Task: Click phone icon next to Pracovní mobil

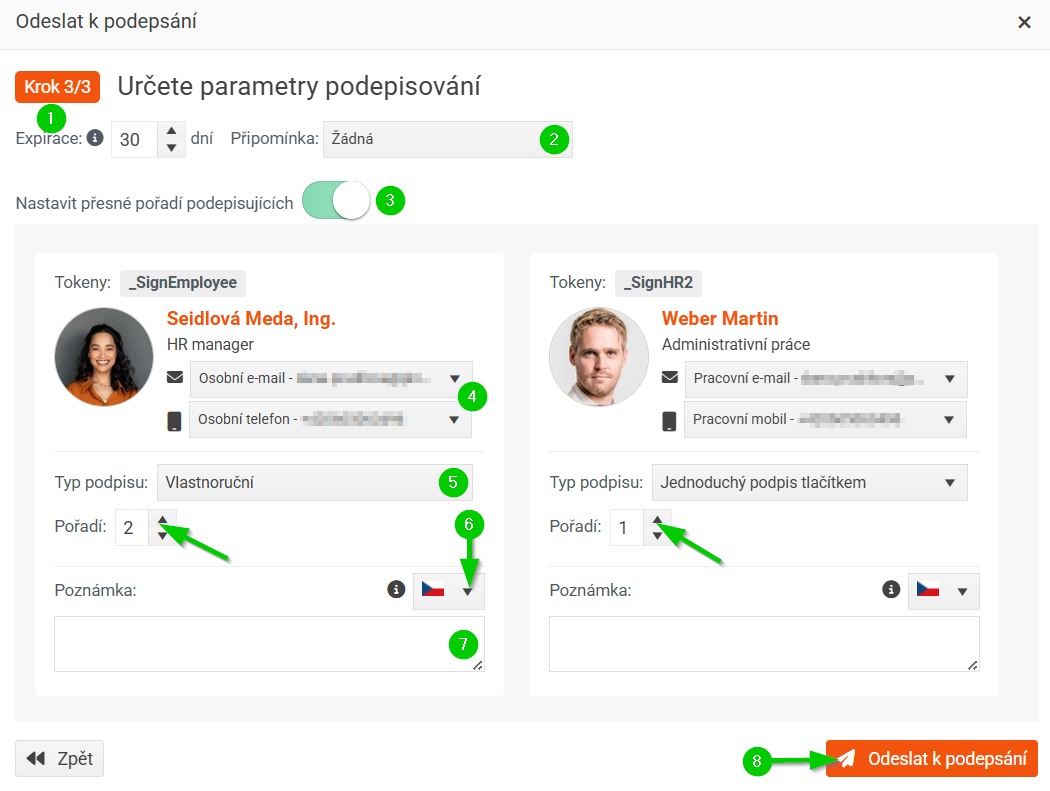Action: pos(669,421)
